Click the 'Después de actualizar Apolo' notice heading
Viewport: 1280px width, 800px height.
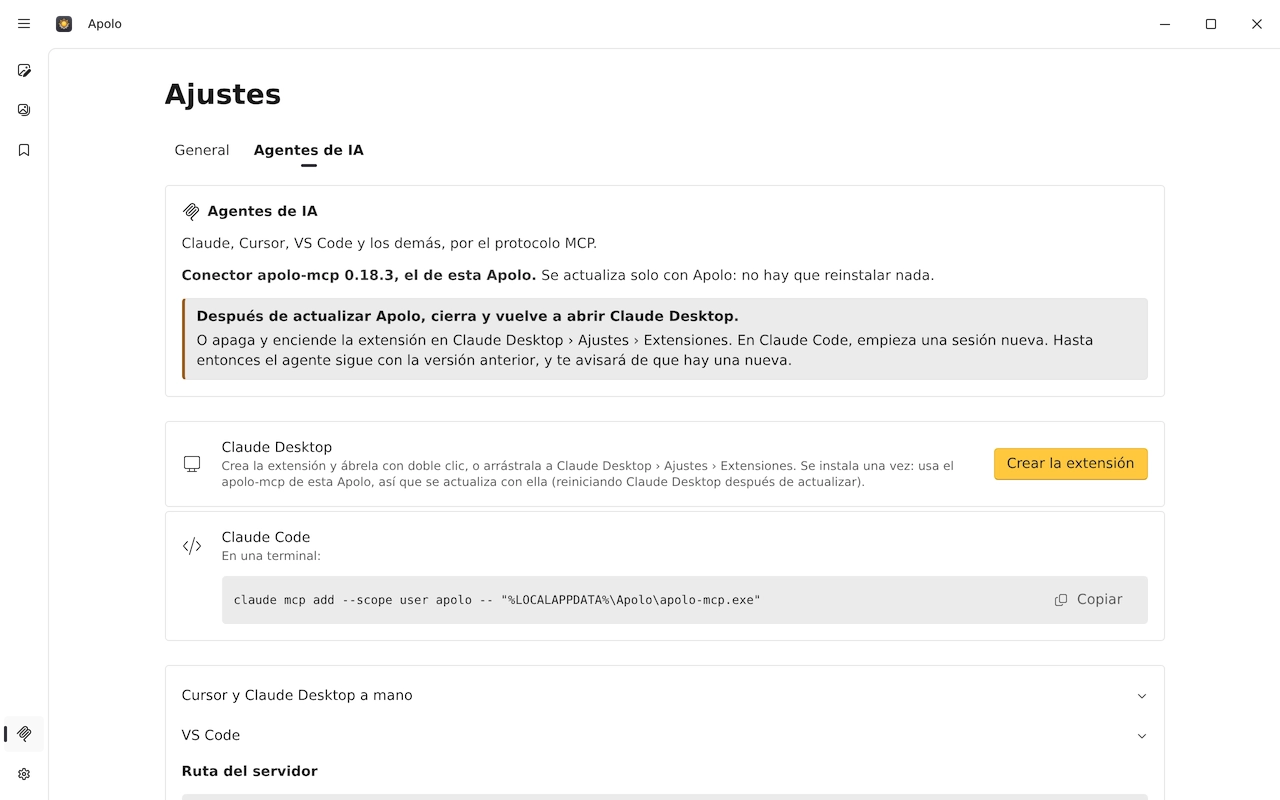pos(467,316)
